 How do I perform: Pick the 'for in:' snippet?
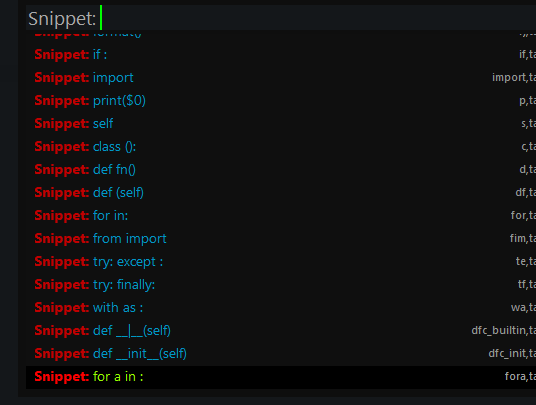point(281,216)
